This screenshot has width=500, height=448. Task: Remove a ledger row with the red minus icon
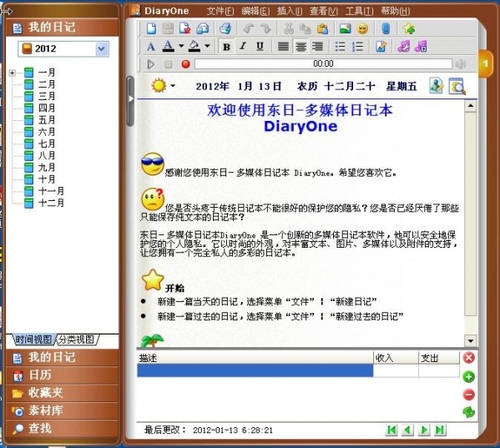[x=469, y=395]
